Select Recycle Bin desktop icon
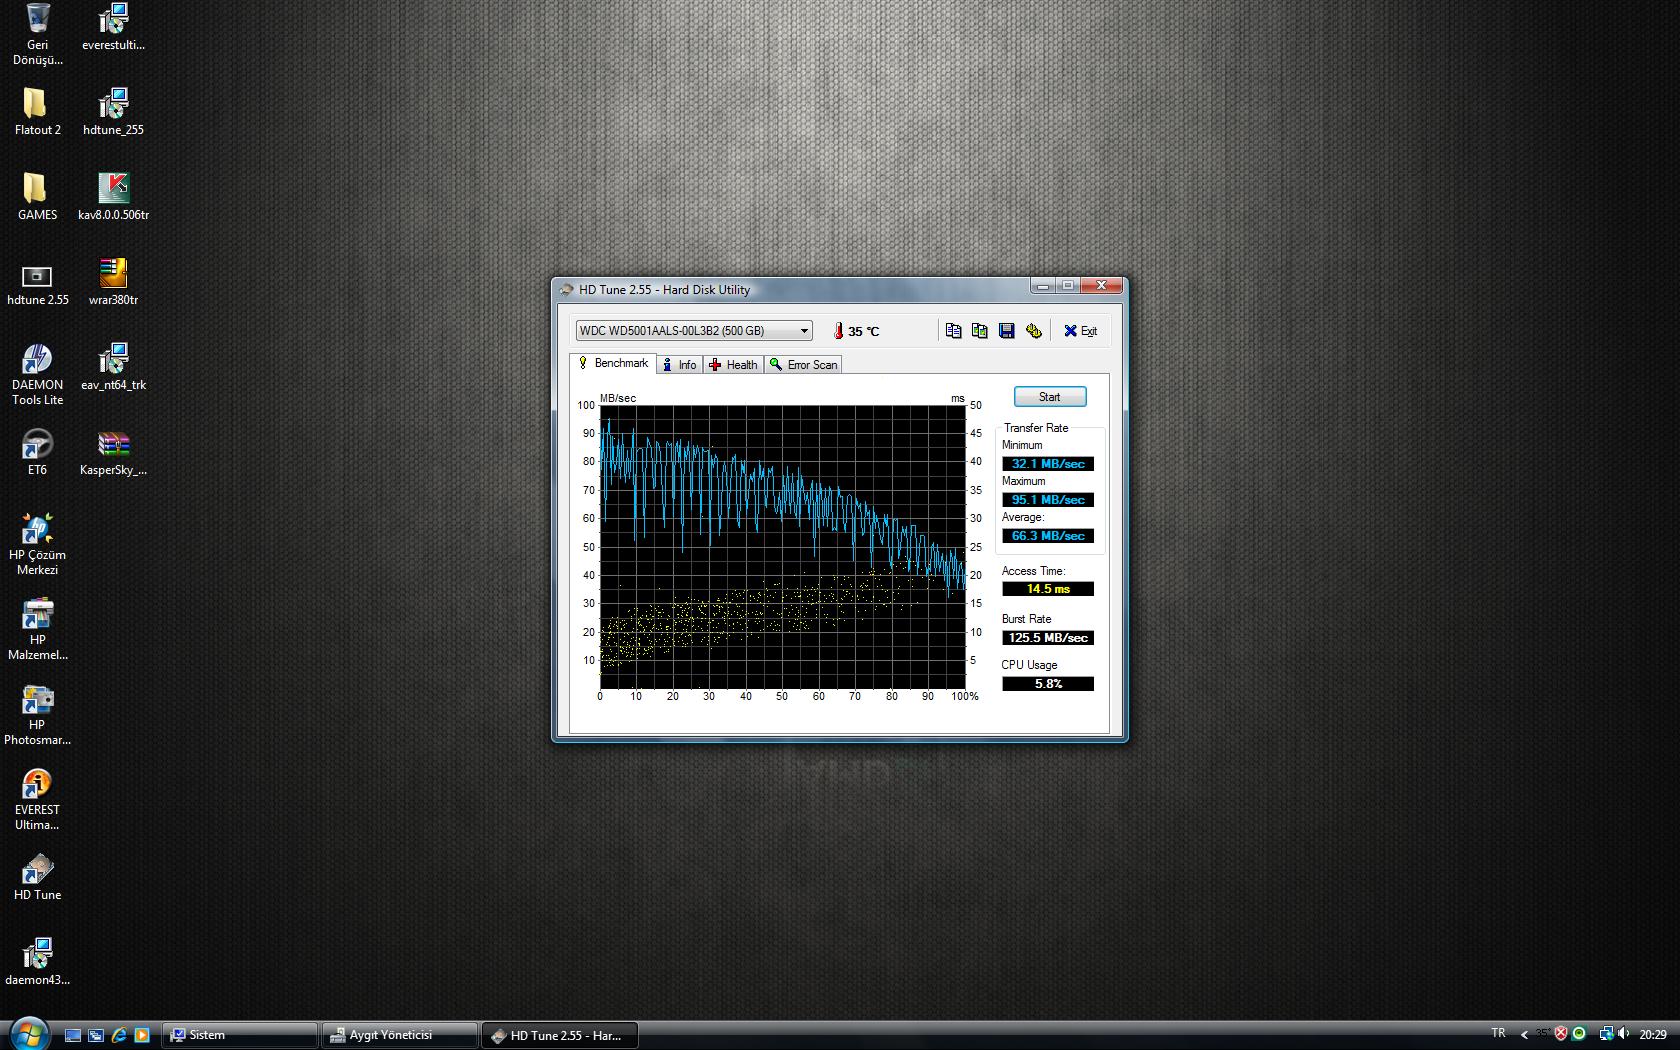Viewport: 1680px width, 1050px height. pyautogui.click(x=37, y=34)
